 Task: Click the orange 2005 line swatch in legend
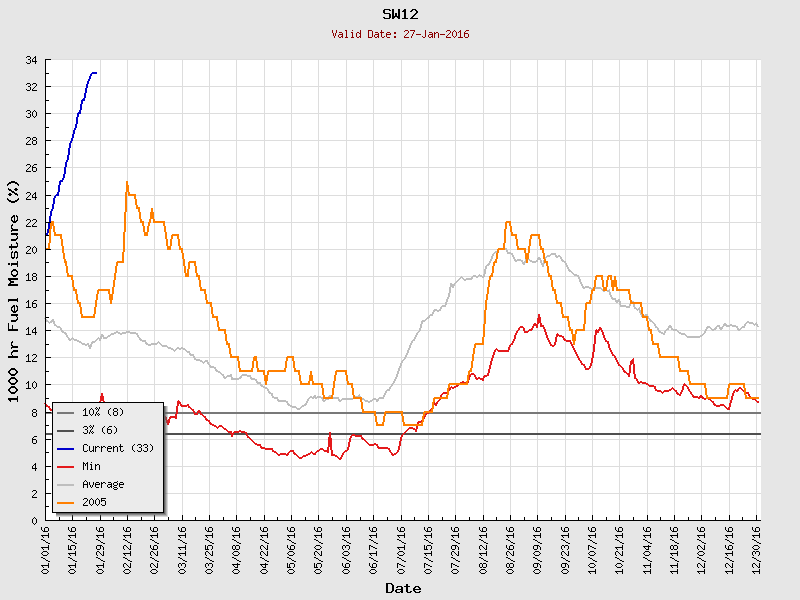[65, 502]
